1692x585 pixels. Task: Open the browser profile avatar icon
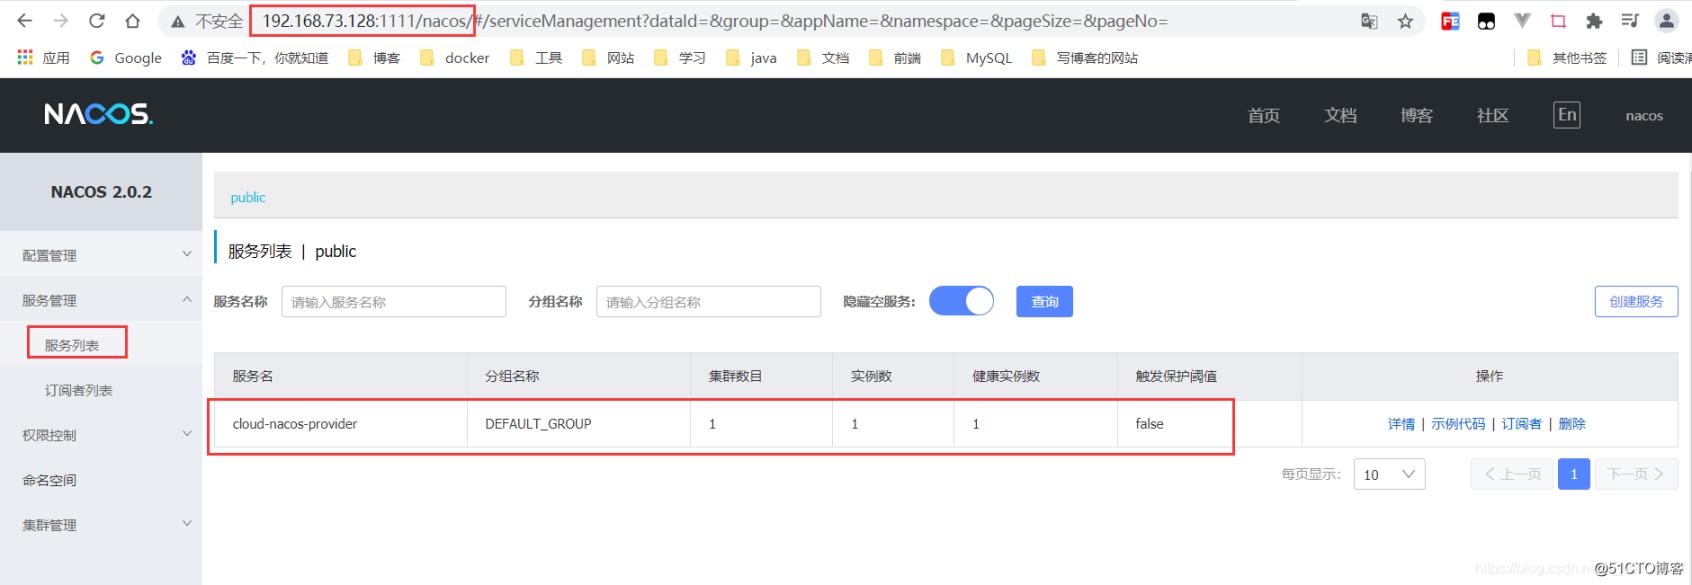pos(1666,21)
